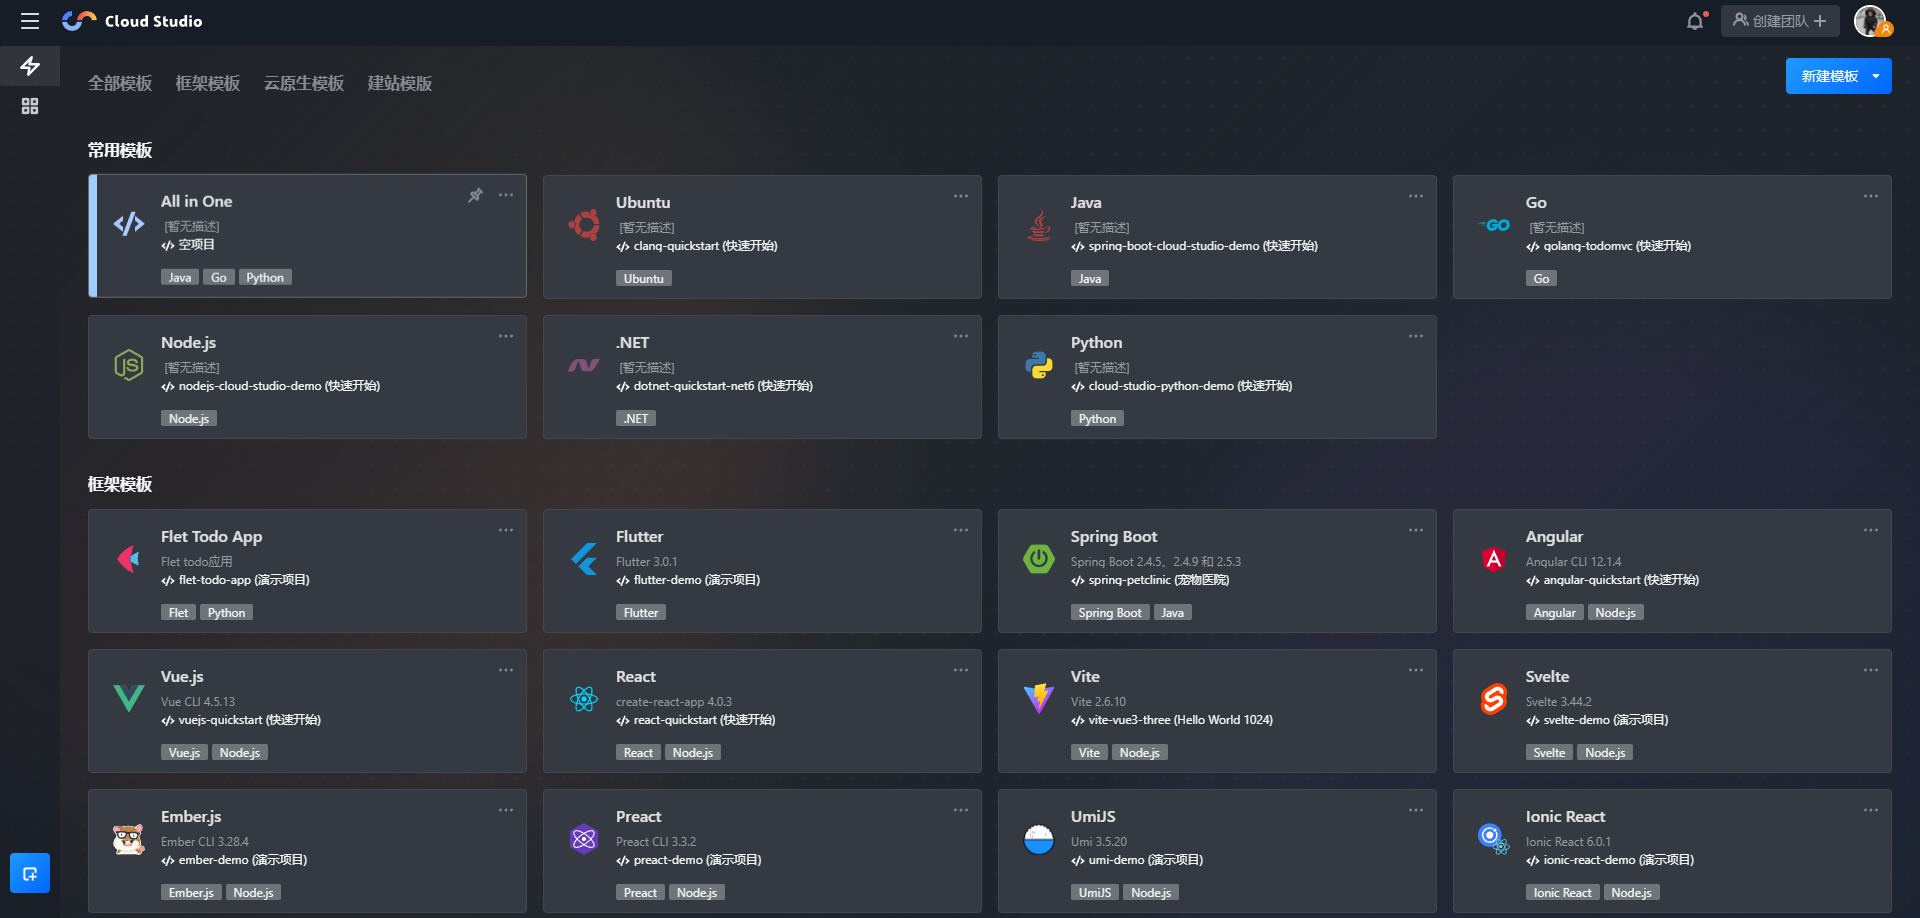This screenshot has height=918, width=1920.
Task: Click the Ionic React logo icon
Action: pos(1494,839)
